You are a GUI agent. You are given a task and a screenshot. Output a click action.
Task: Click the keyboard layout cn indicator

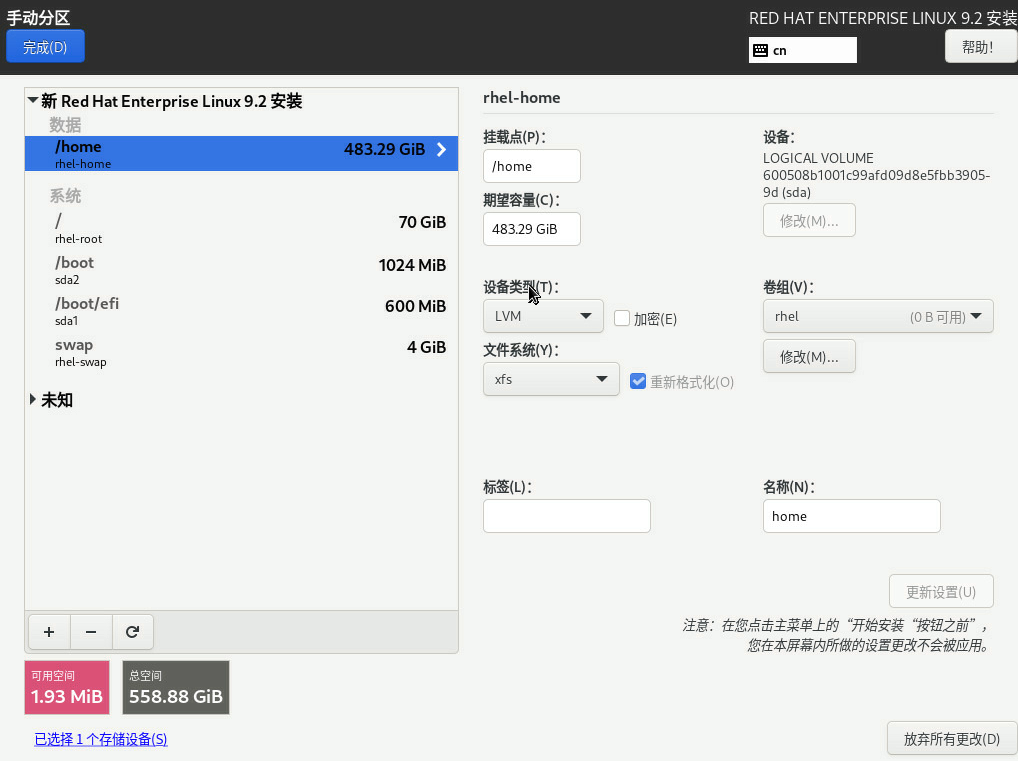(x=802, y=50)
